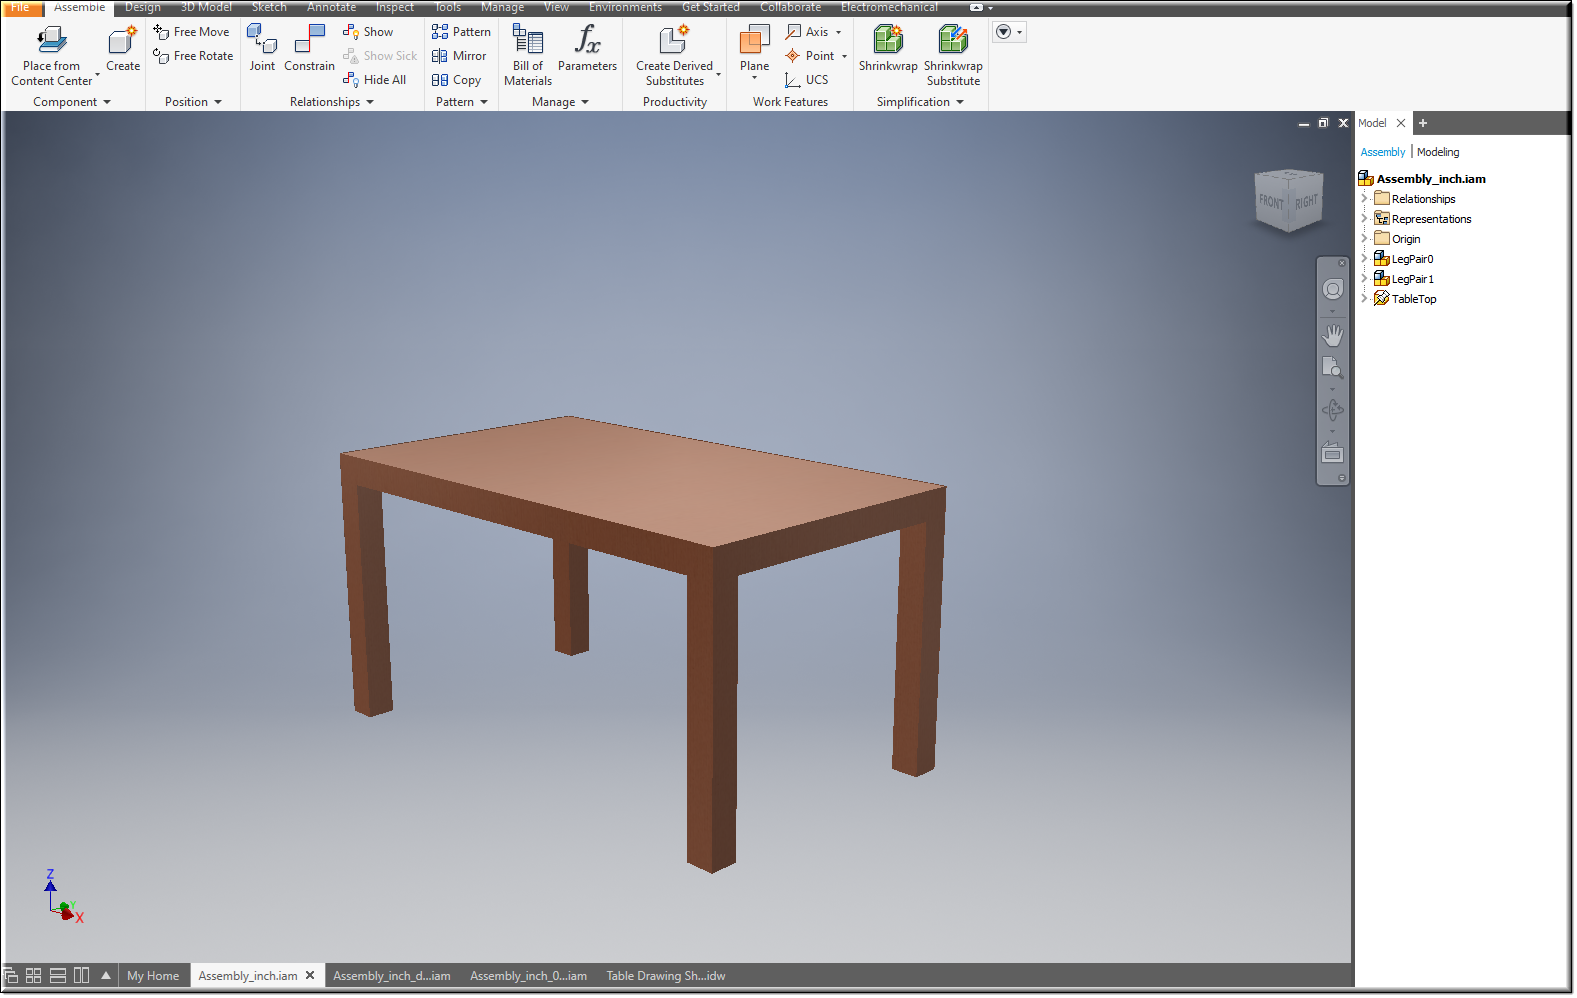Click the cascade windows icon
The width and height of the screenshot is (1577, 998).
click(x=10, y=975)
